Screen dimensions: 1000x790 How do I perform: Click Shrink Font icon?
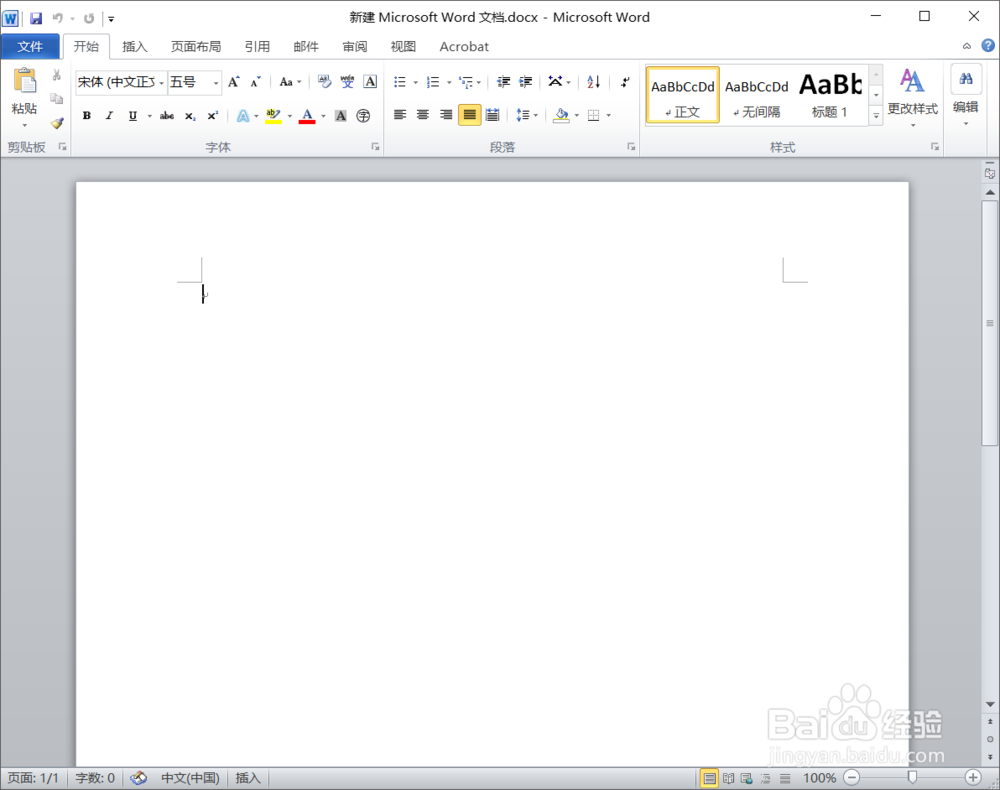pyautogui.click(x=255, y=82)
